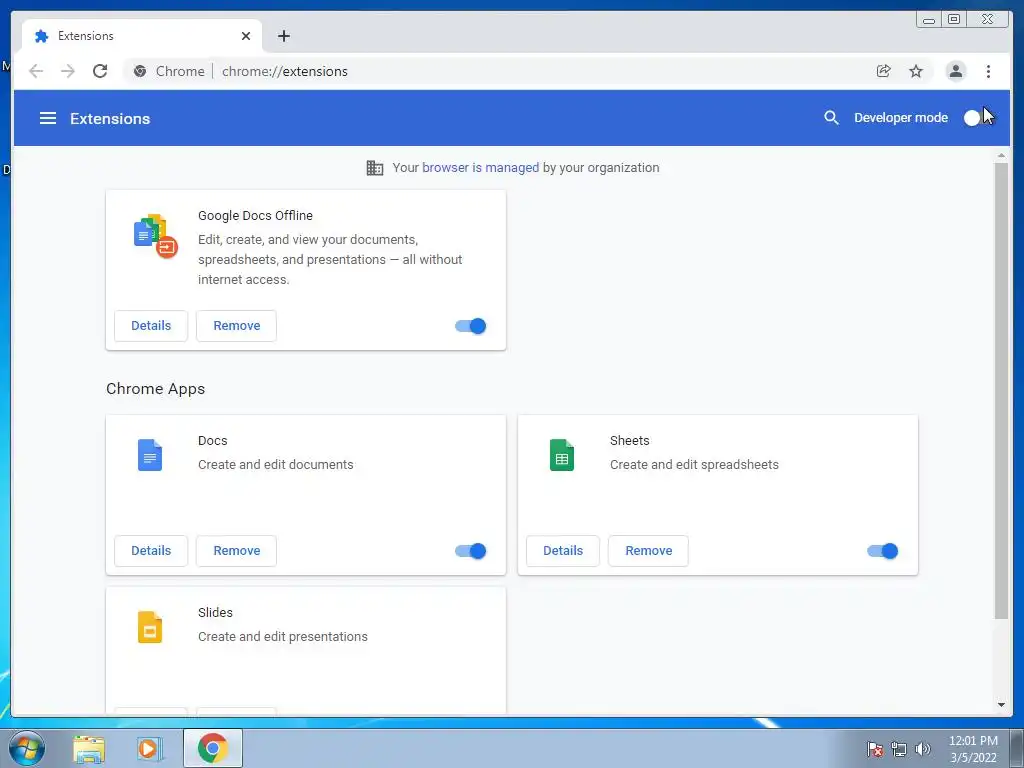The height and width of the screenshot is (768, 1024).
Task: Open a new tab with plus button
Action: [283, 36]
